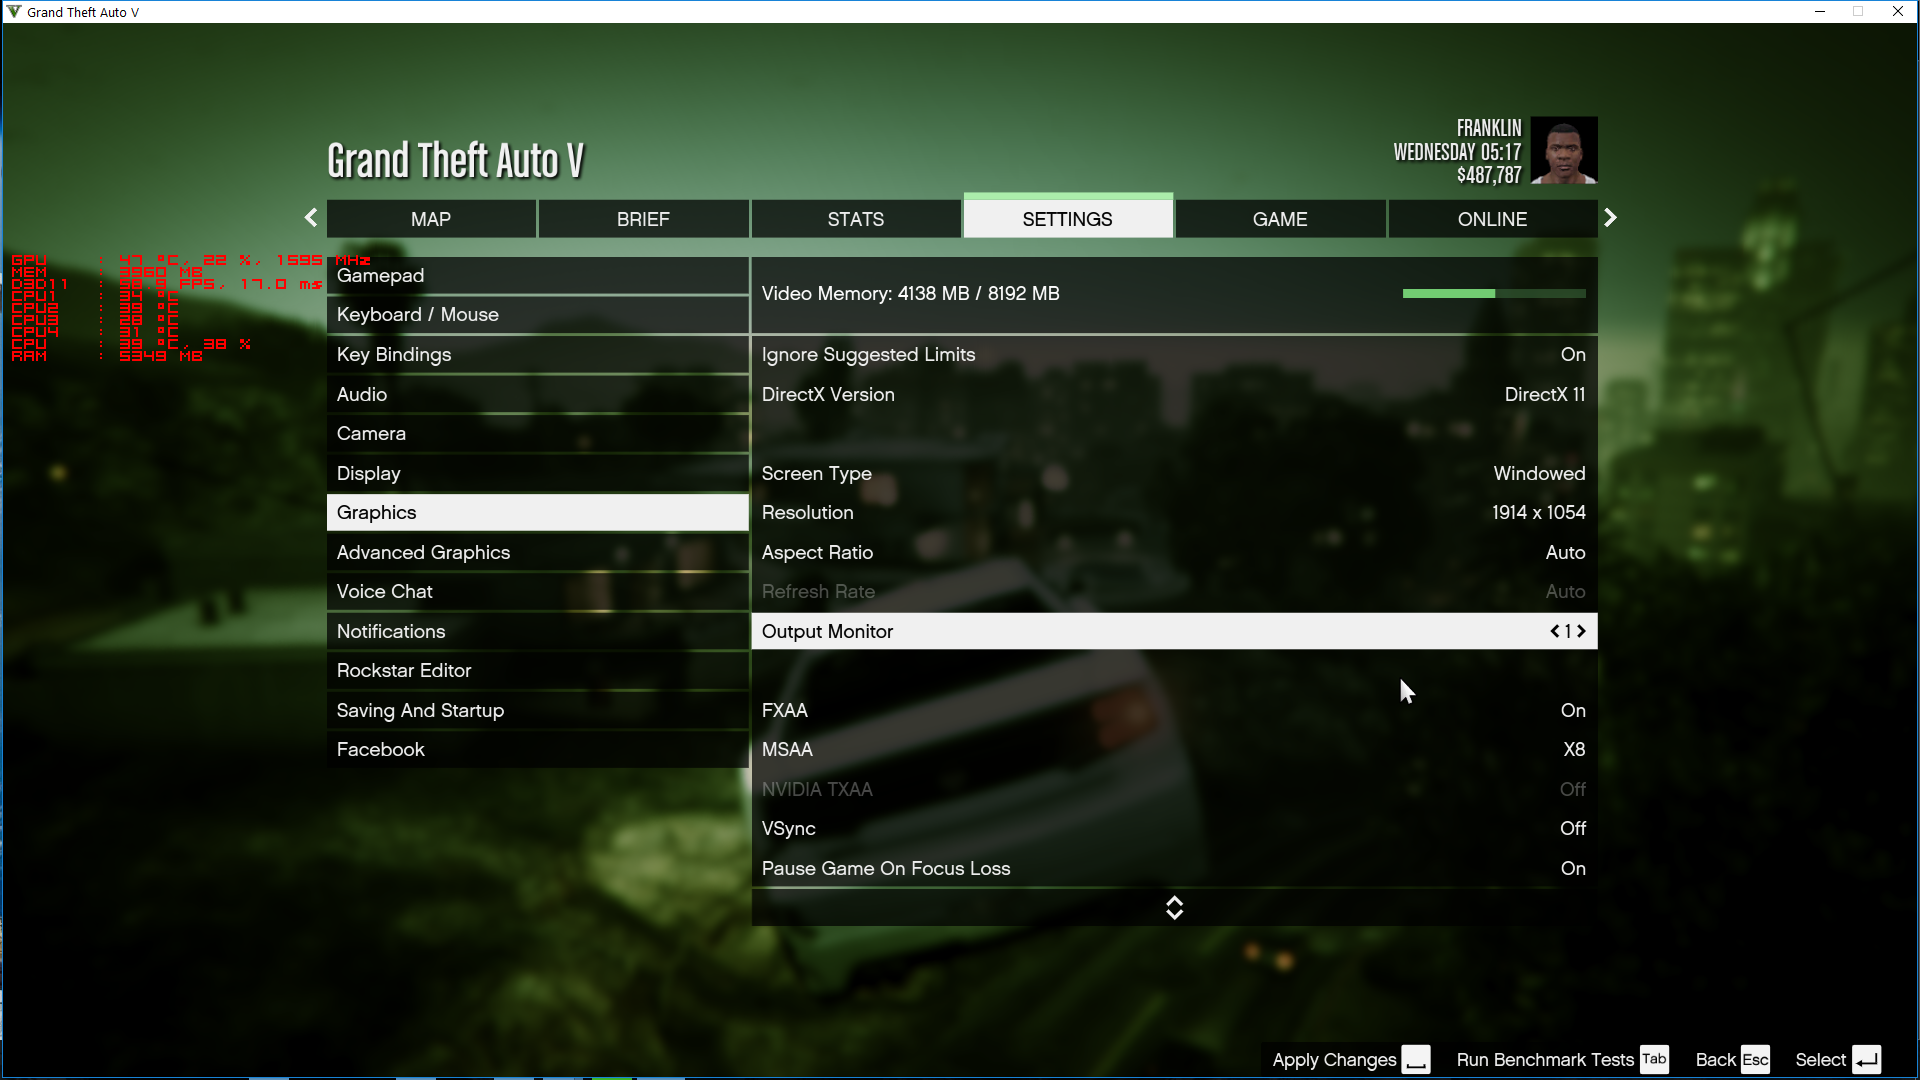This screenshot has height=1080, width=1920.
Task: Click the right arrow beside the ONLINE tab
Action: (x=1610, y=218)
